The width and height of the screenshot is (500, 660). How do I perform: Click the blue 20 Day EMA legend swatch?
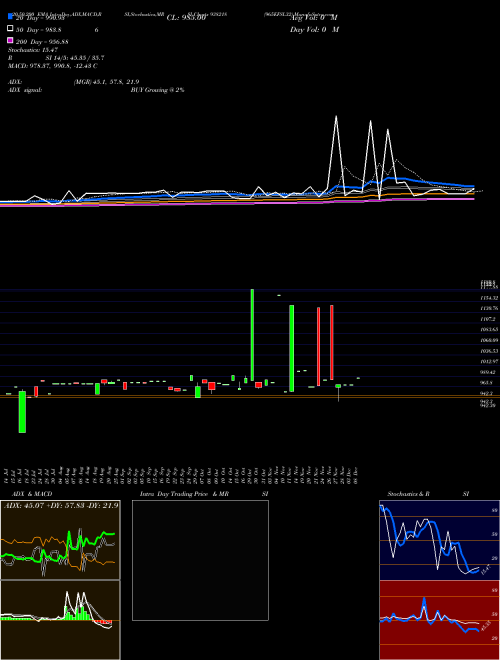(x=10, y=17)
